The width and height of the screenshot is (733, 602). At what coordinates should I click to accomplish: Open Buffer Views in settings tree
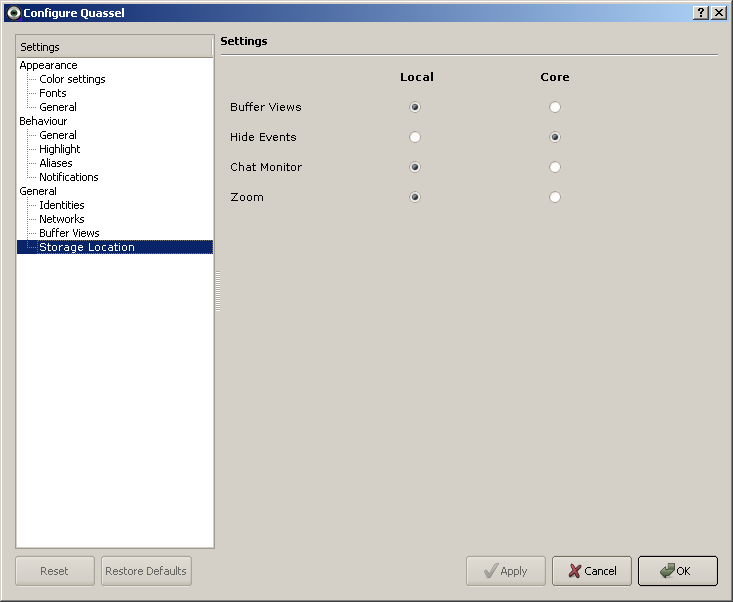tap(69, 233)
